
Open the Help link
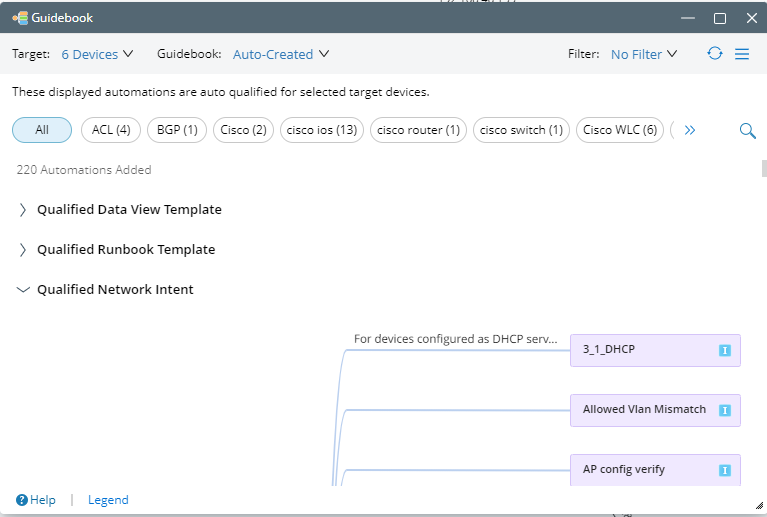click(36, 500)
